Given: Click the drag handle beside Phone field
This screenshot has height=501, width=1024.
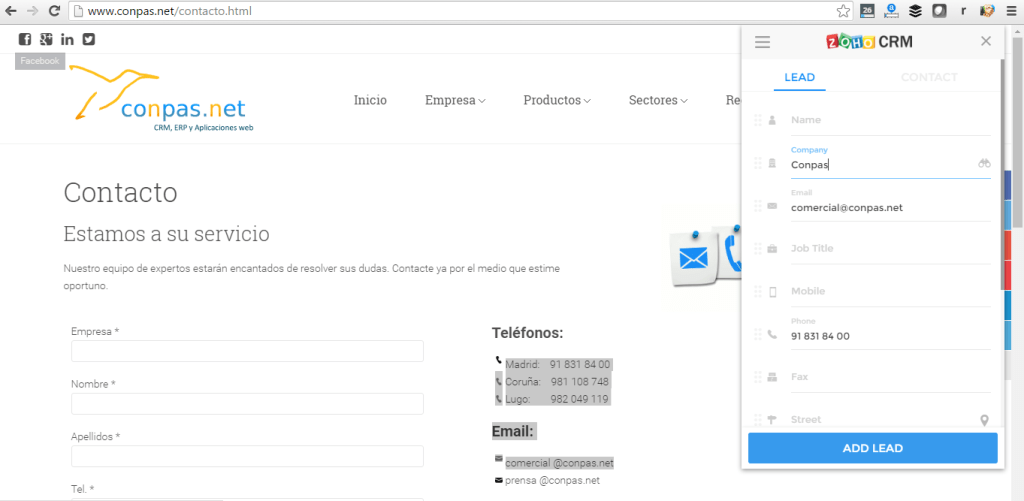Looking at the screenshot, I should [758, 334].
